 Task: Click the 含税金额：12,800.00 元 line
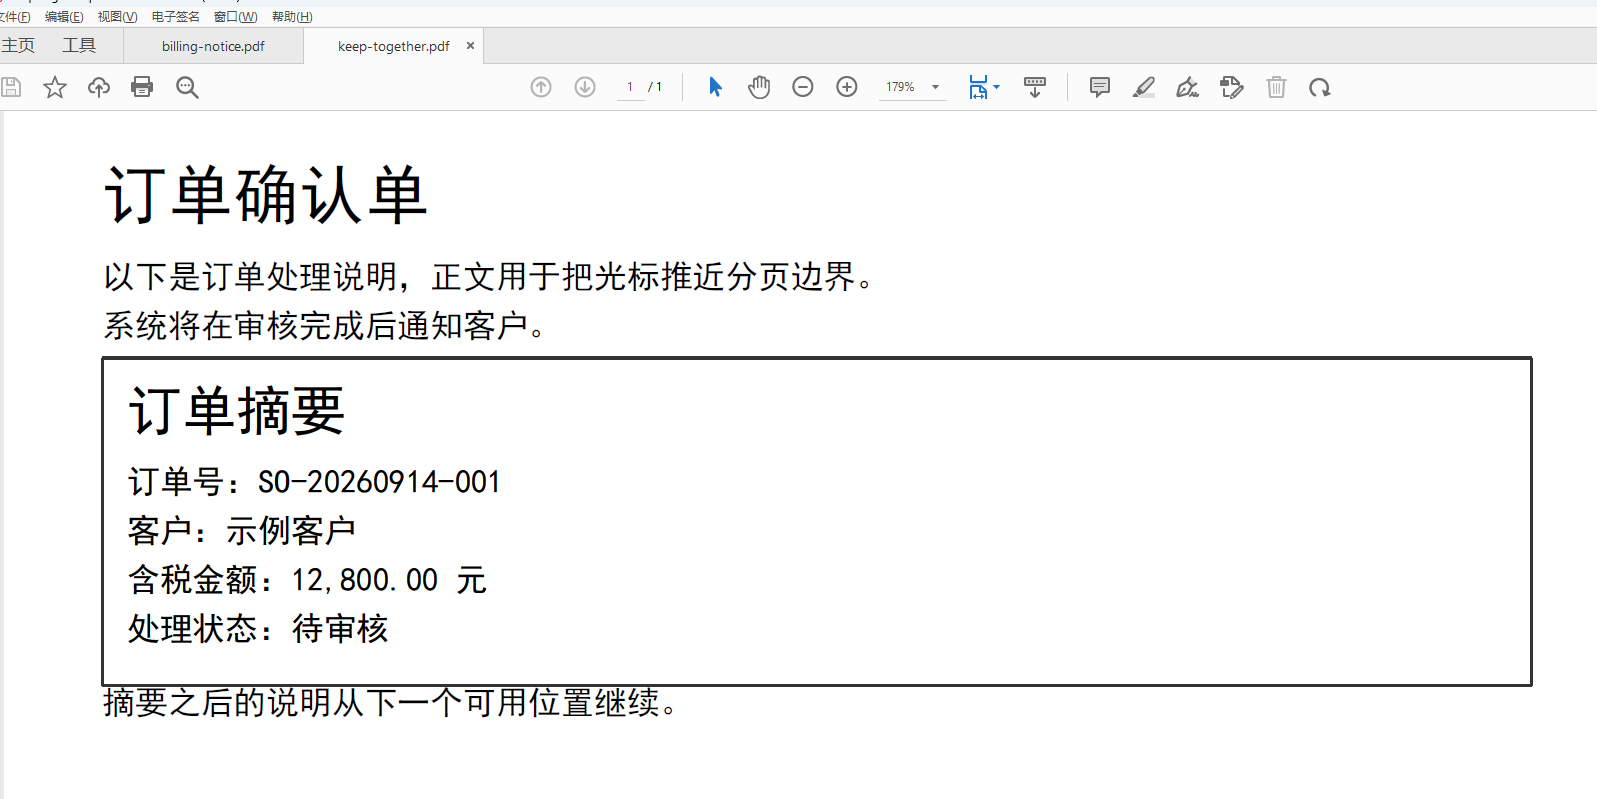point(307,580)
